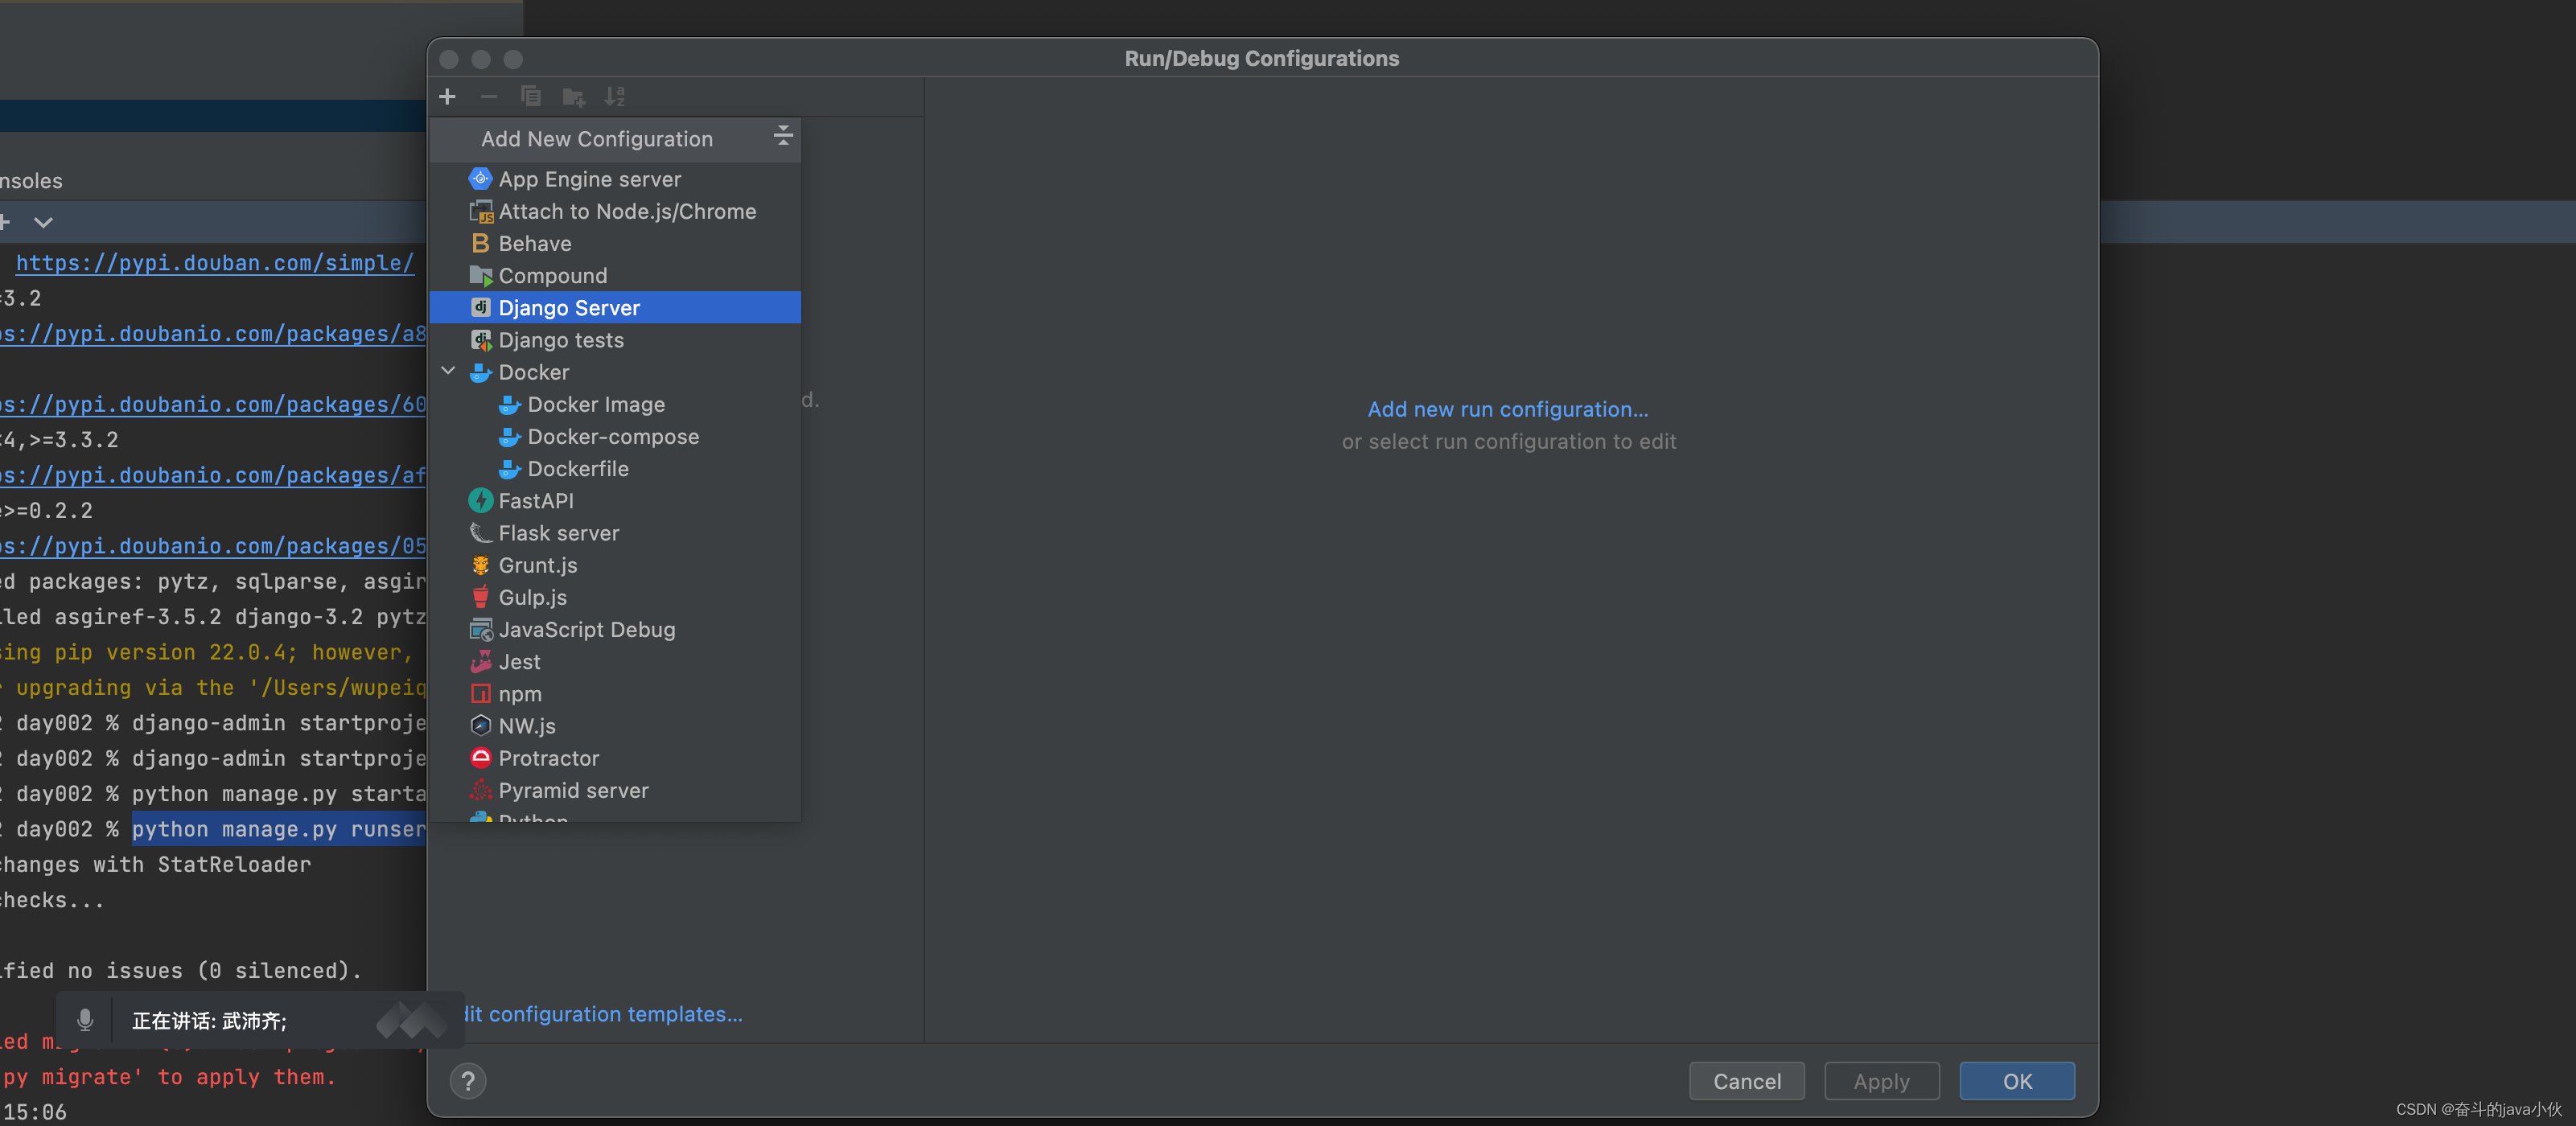Click the FastAPI lightning bolt icon
Screen dimensions: 2576x1126
(x=481, y=500)
